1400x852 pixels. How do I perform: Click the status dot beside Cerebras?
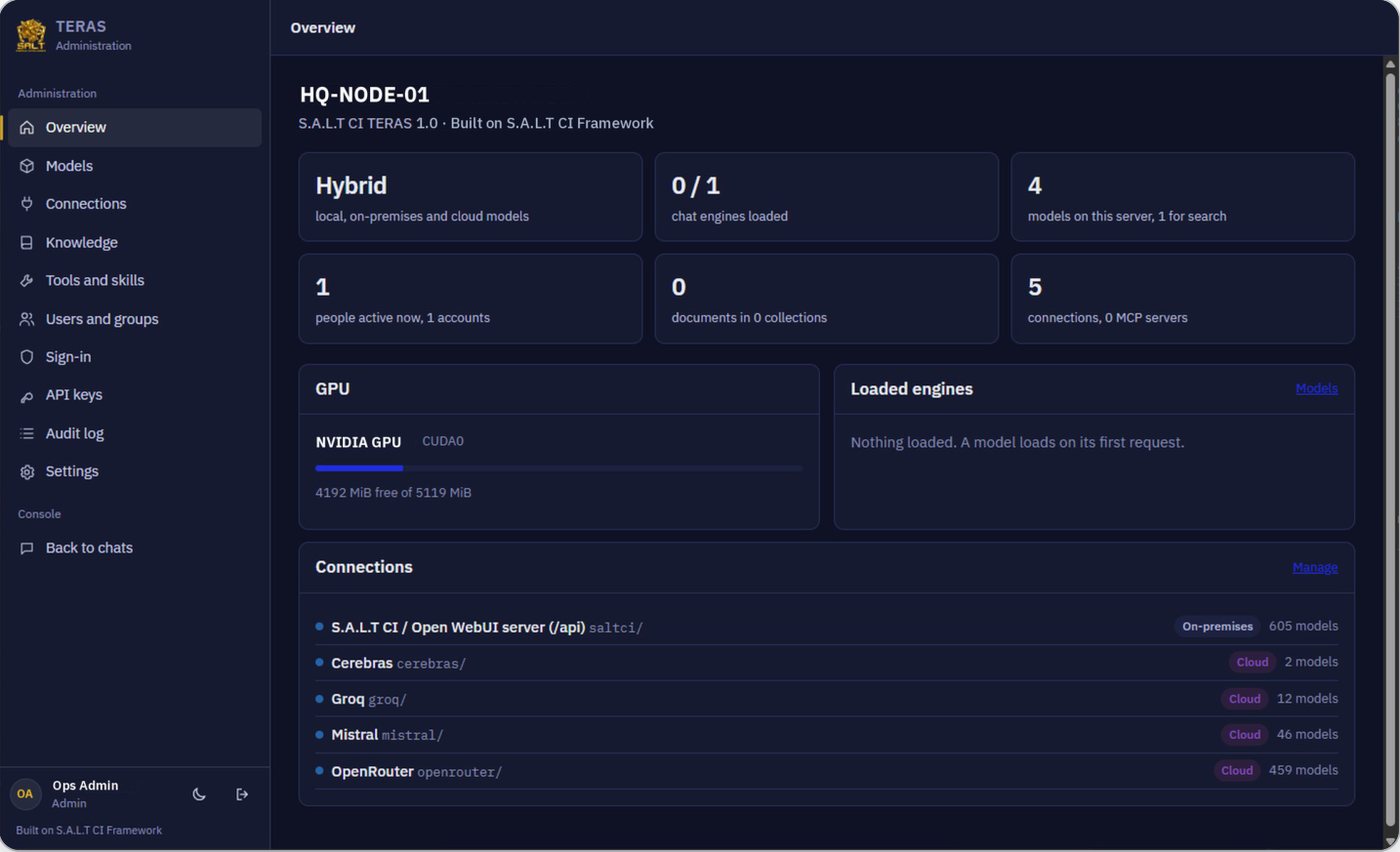(x=319, y=662)
